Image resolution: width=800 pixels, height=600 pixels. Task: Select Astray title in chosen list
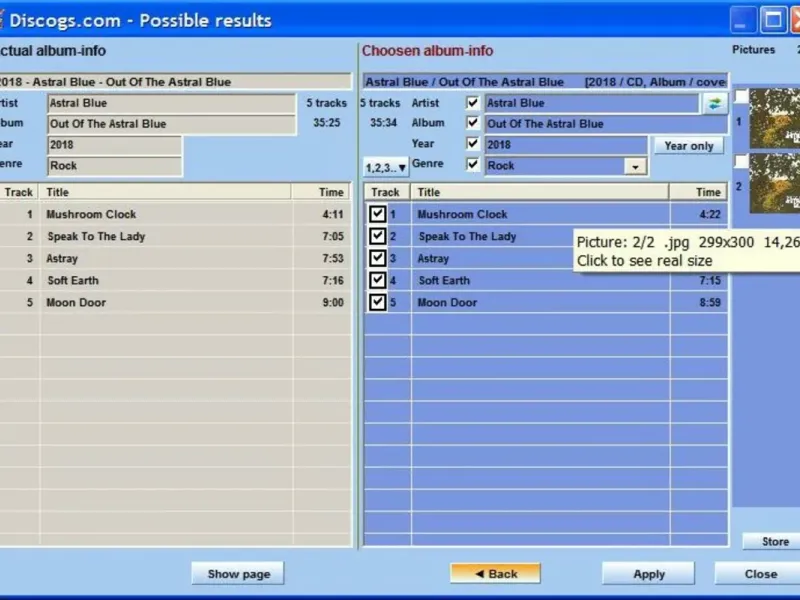tap(433, 259)
